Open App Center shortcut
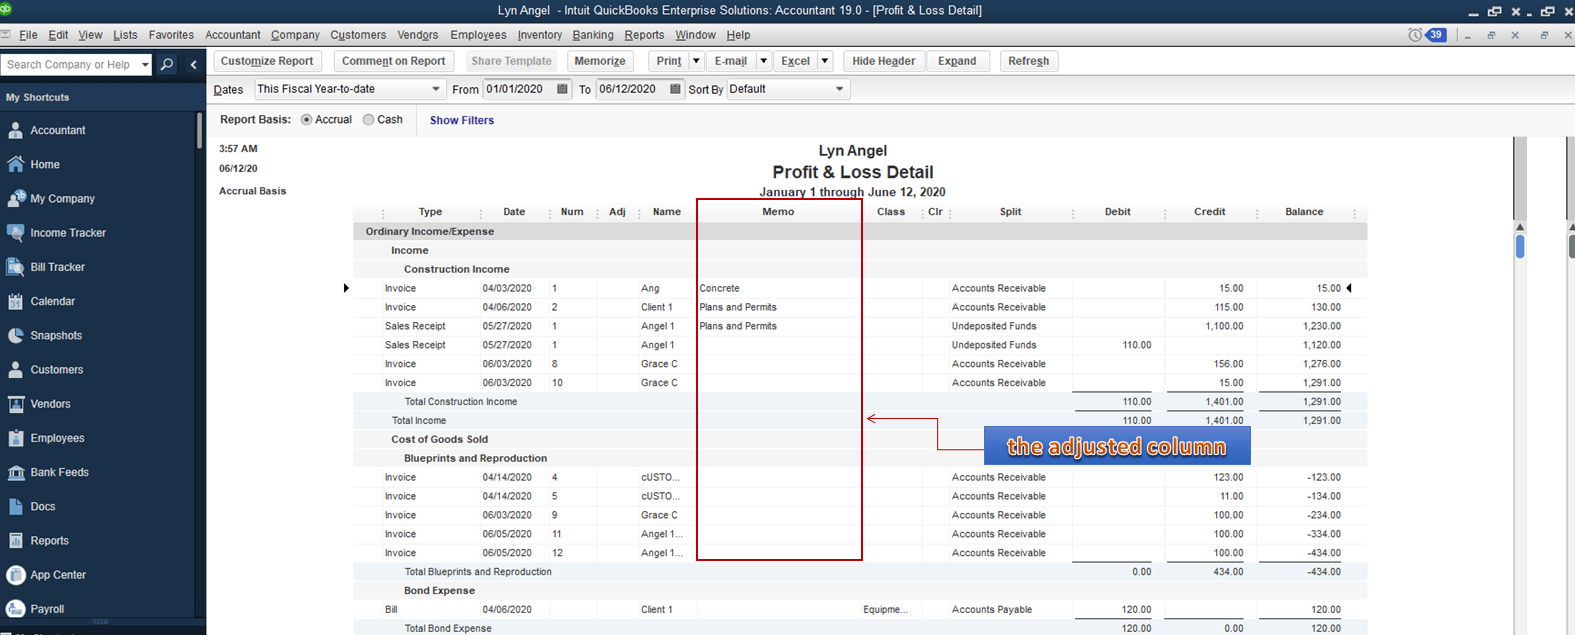 [x=58, y=575]
